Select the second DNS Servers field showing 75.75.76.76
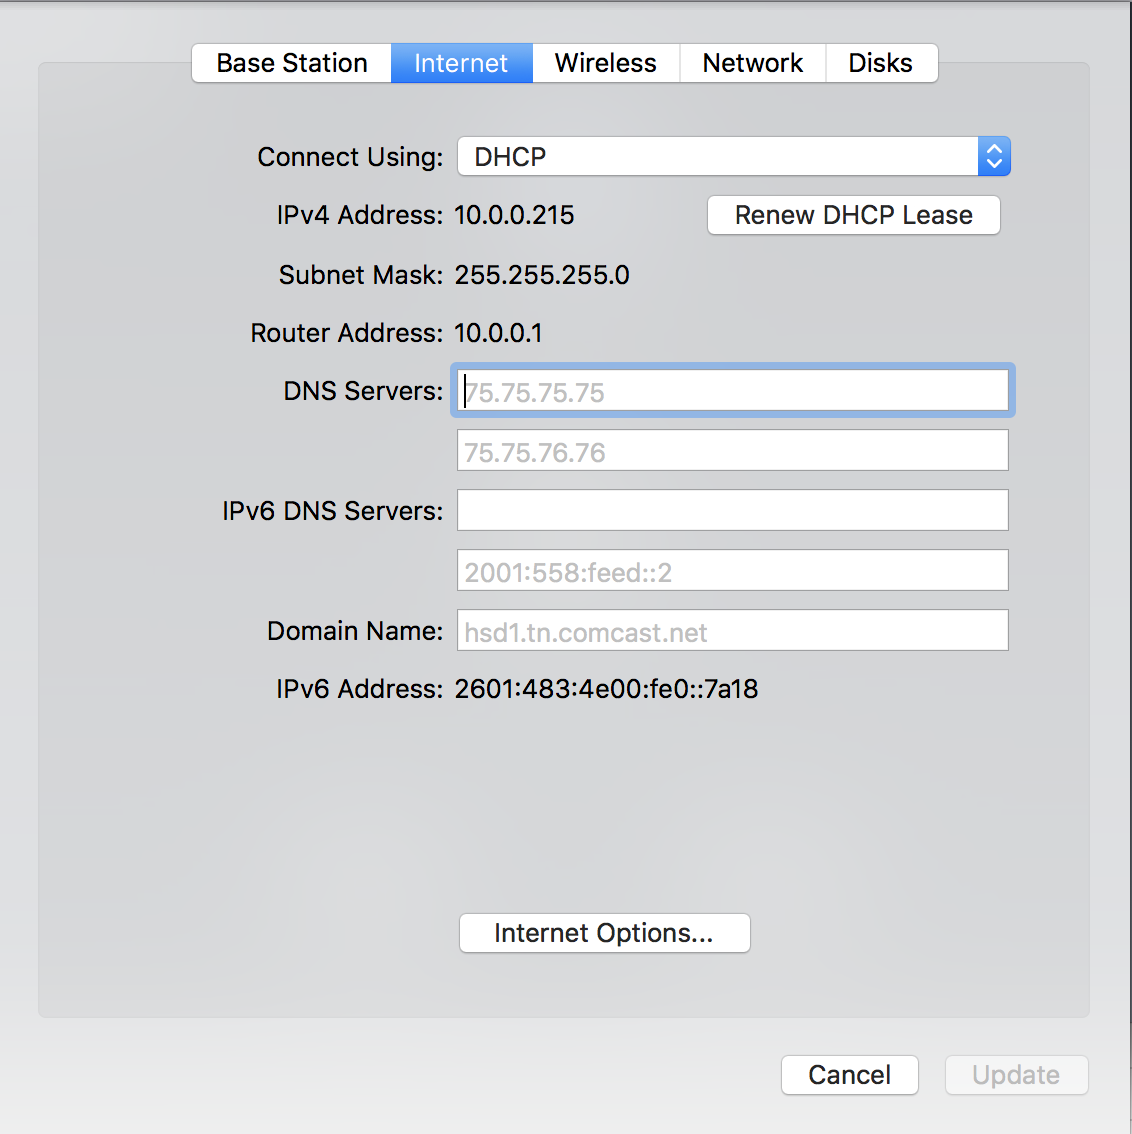Viewport: 1132px width, 1134px height. click(x=732, y=451)
